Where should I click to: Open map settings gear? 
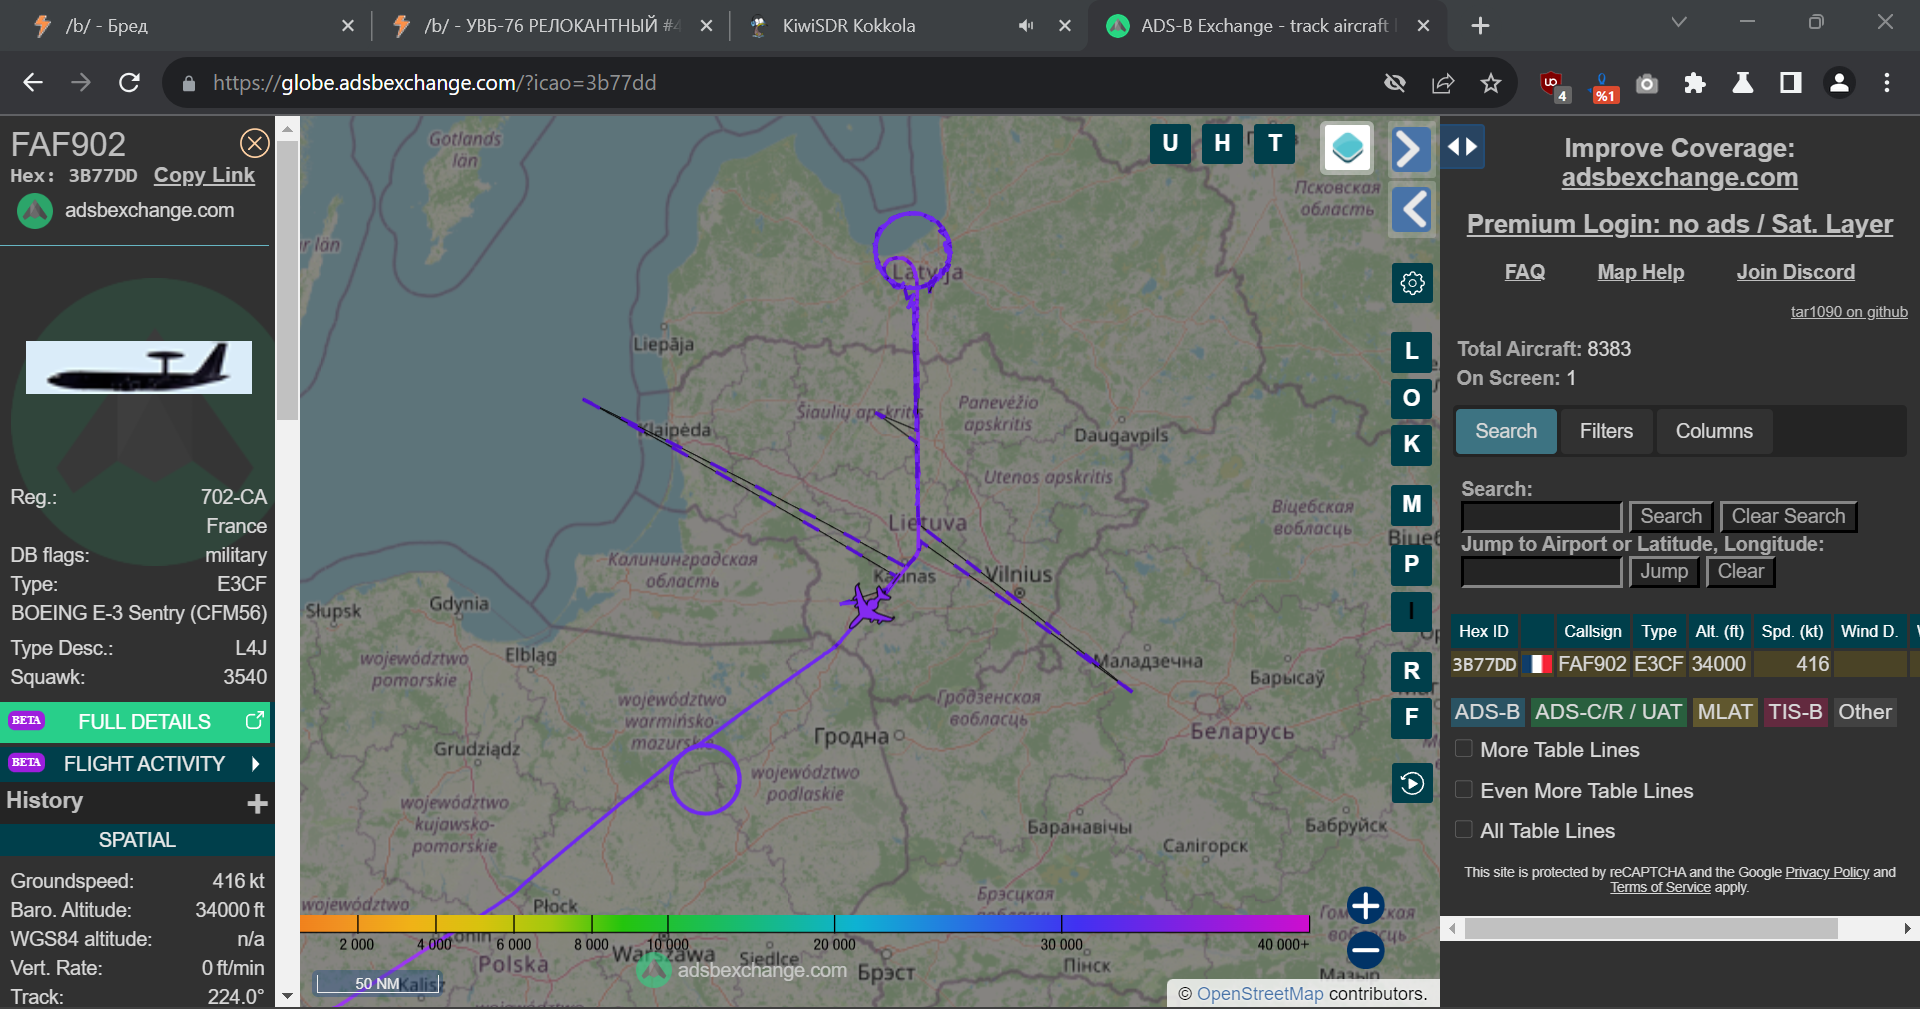tap(1412, 283)
